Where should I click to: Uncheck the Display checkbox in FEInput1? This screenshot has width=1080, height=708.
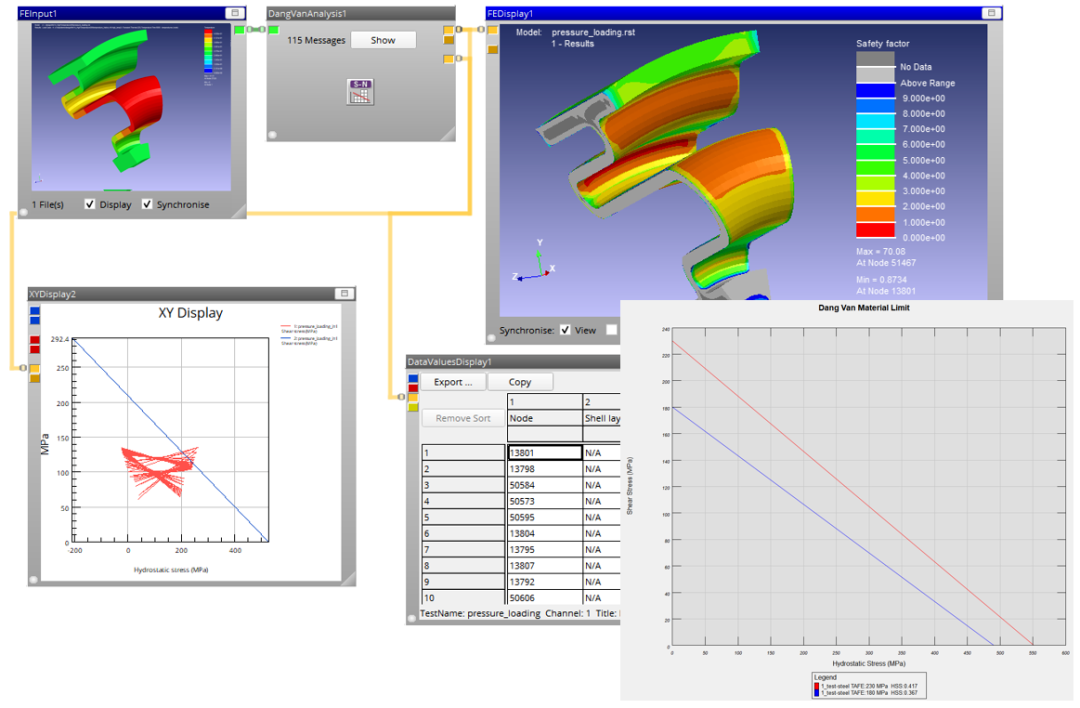90,204
